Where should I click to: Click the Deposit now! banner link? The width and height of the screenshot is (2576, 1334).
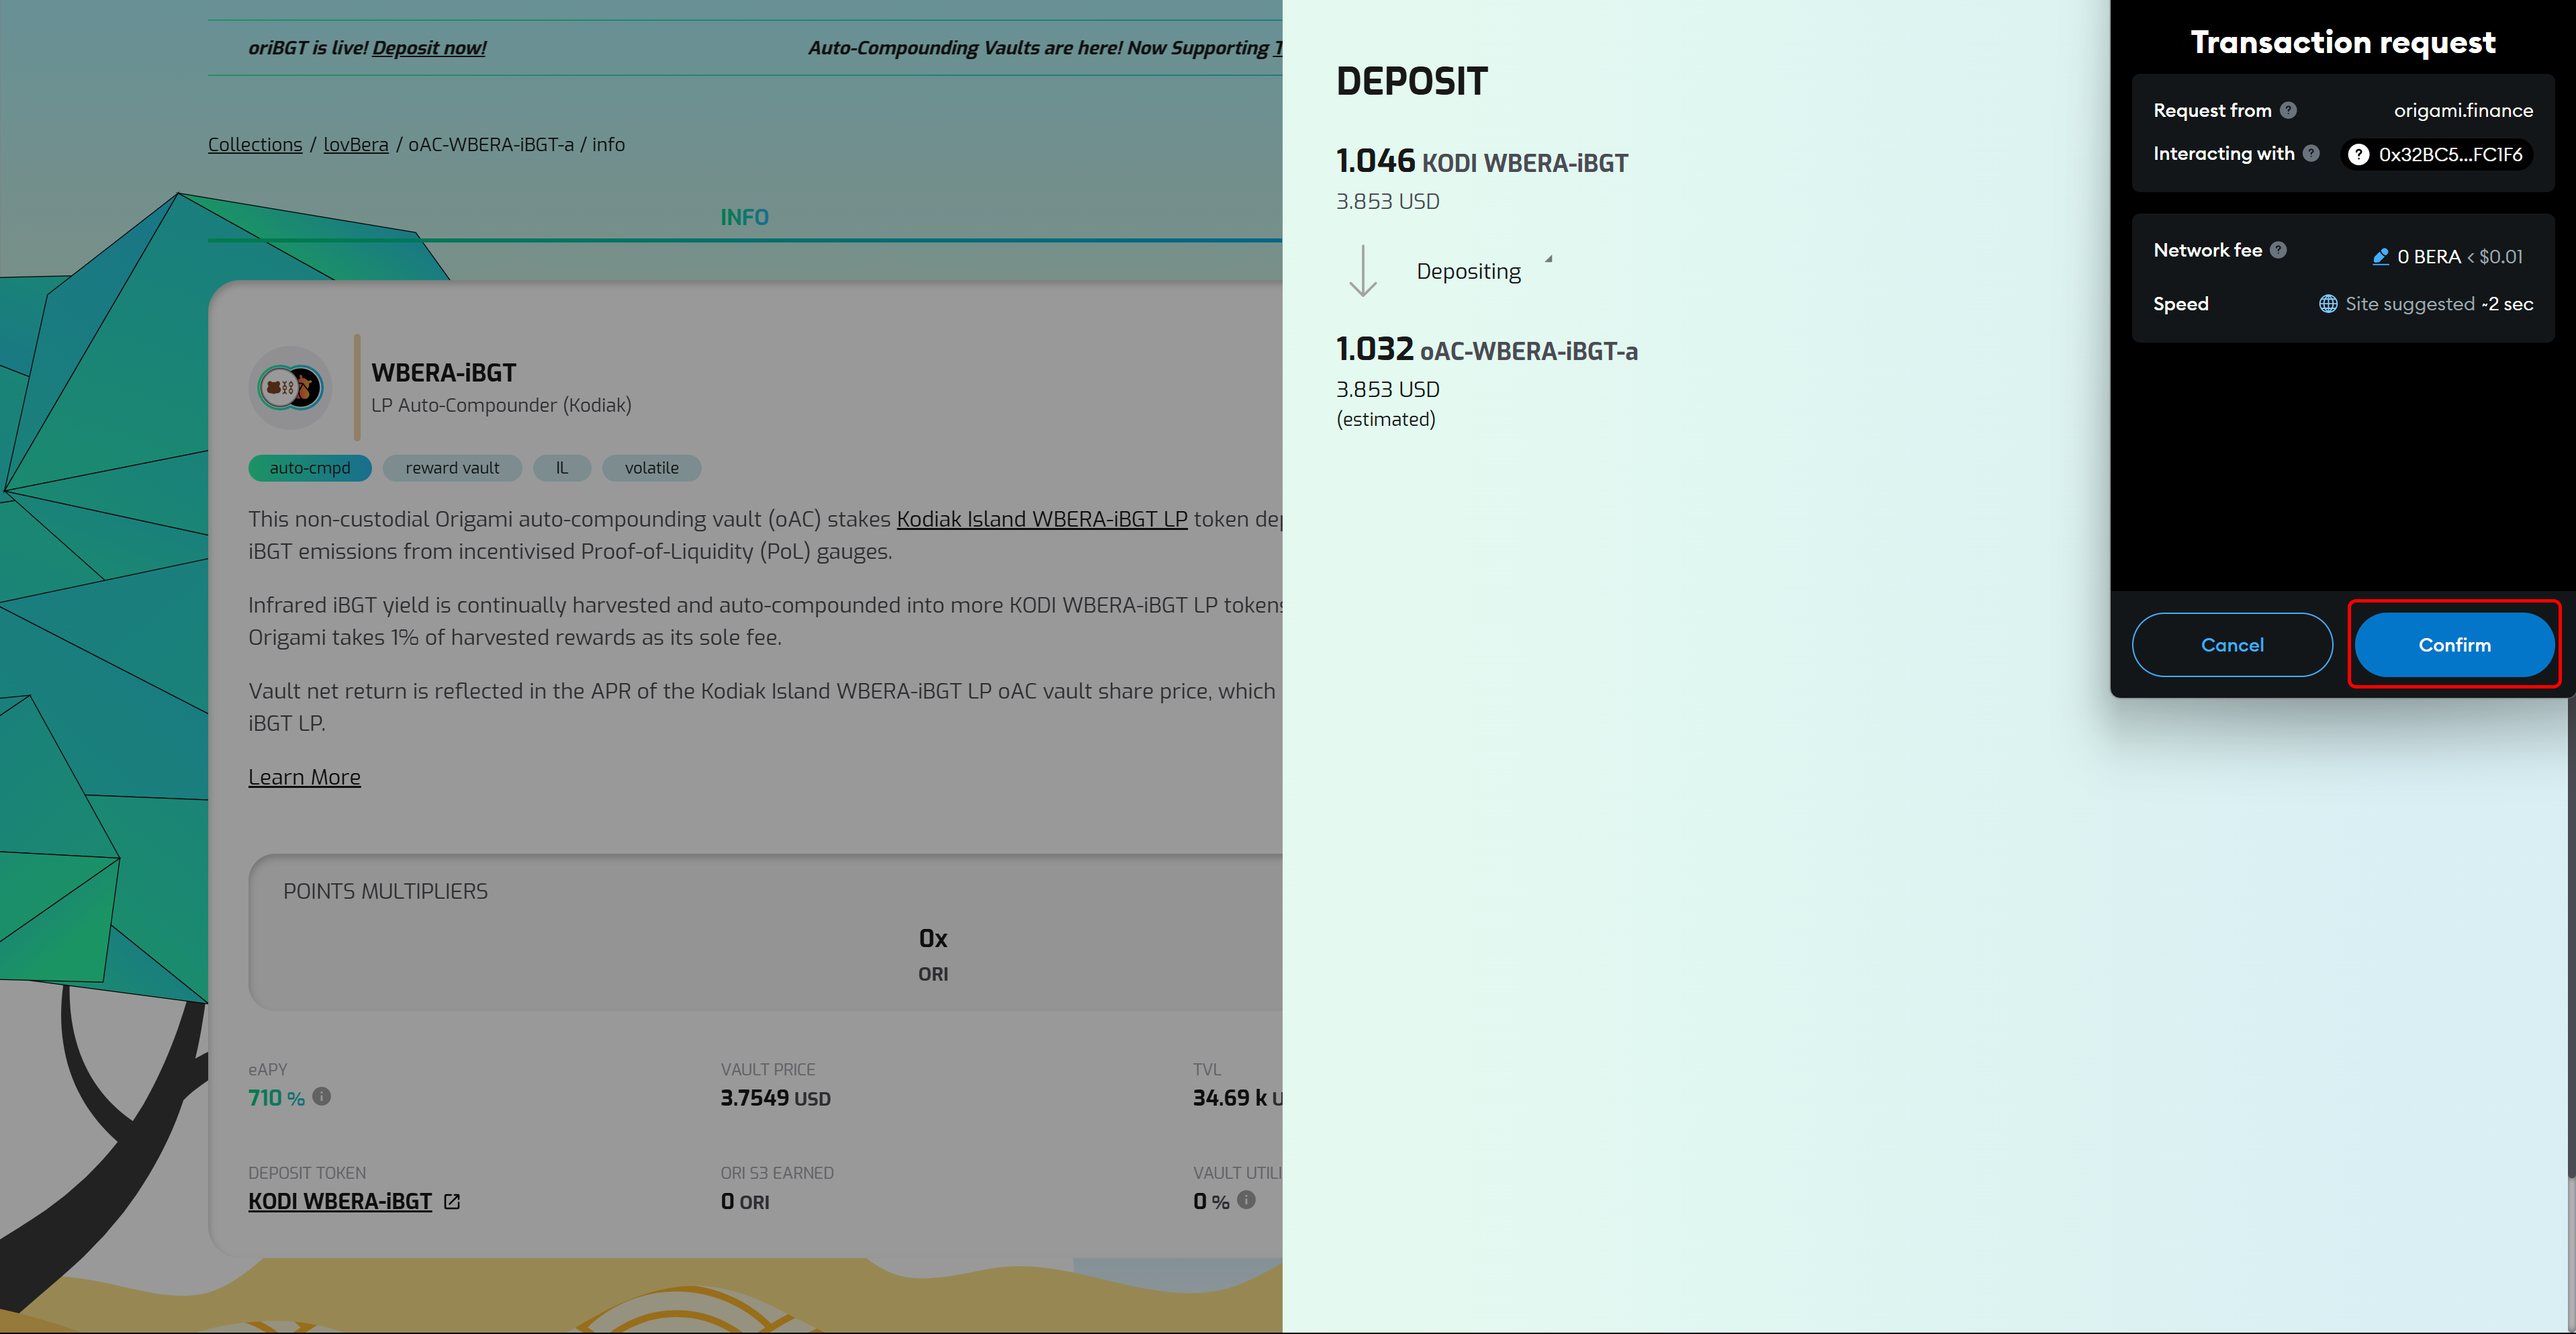coord(429,47)
